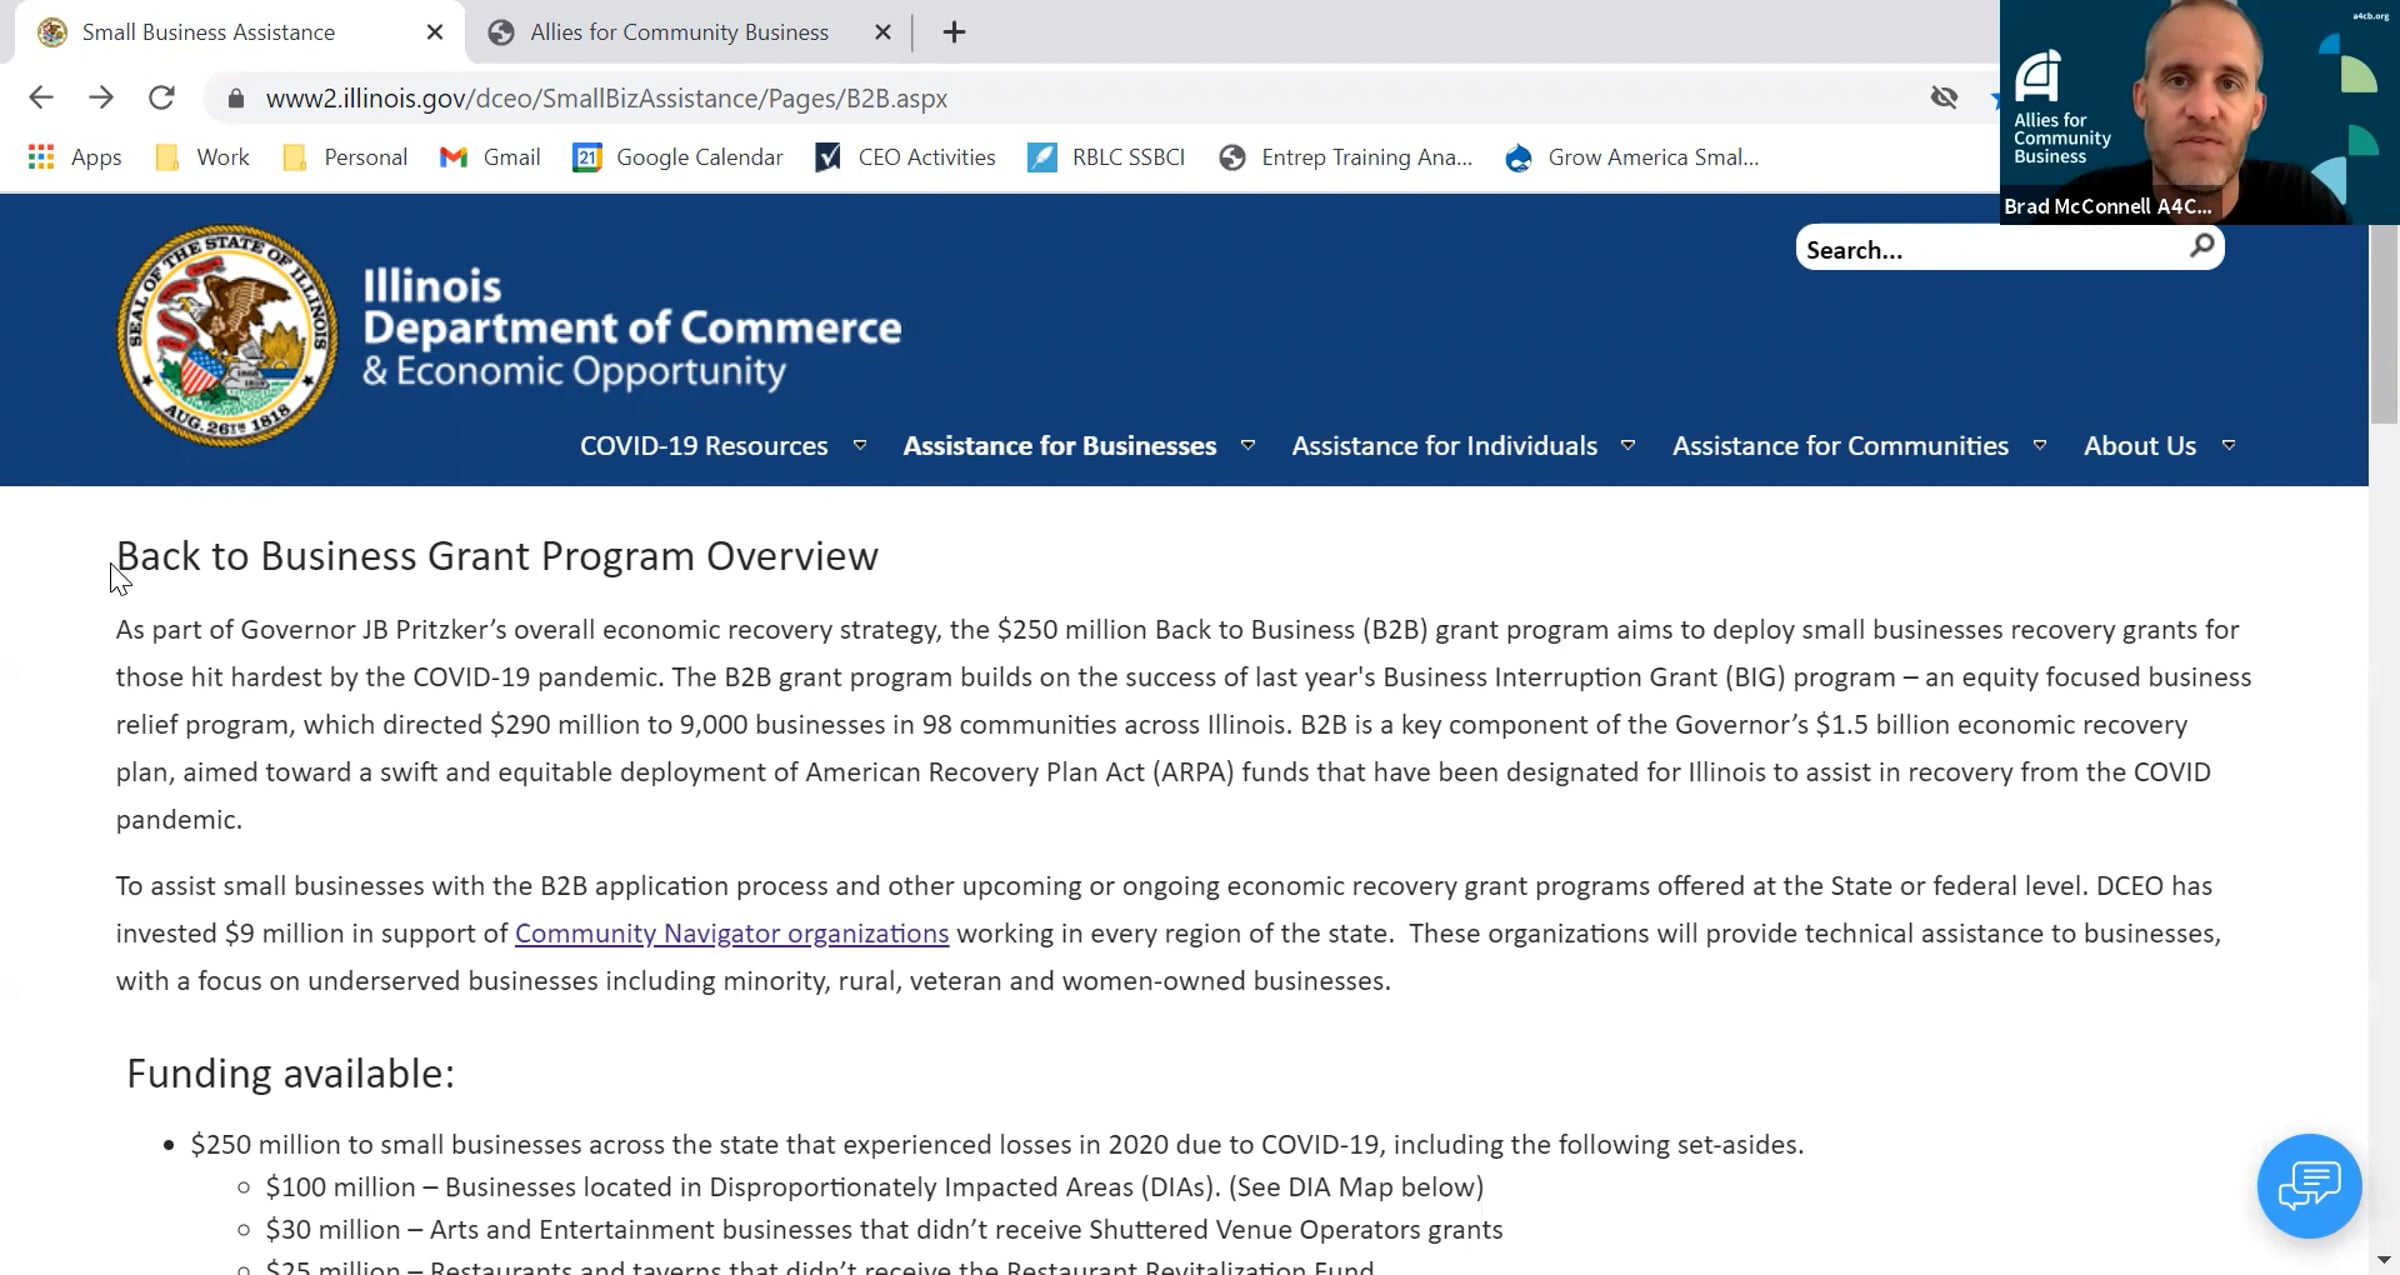The image size is (2400, 1275).
Task: Open a new browser tab
Action: [x=953, y=32]
